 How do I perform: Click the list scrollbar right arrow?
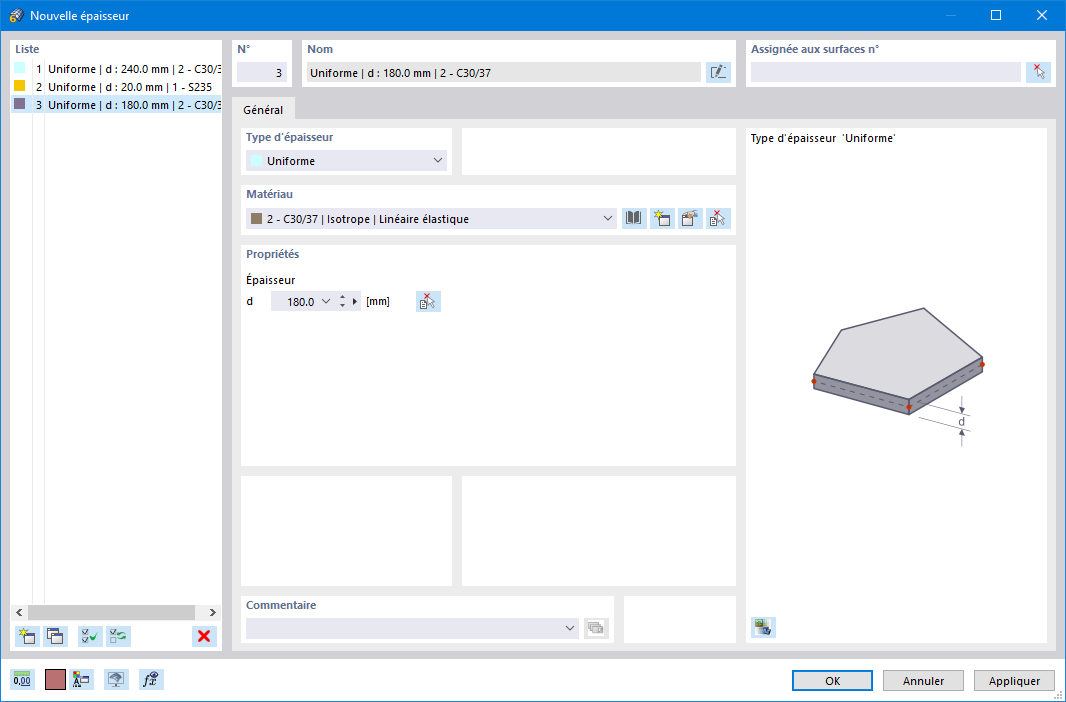(212, 612)
